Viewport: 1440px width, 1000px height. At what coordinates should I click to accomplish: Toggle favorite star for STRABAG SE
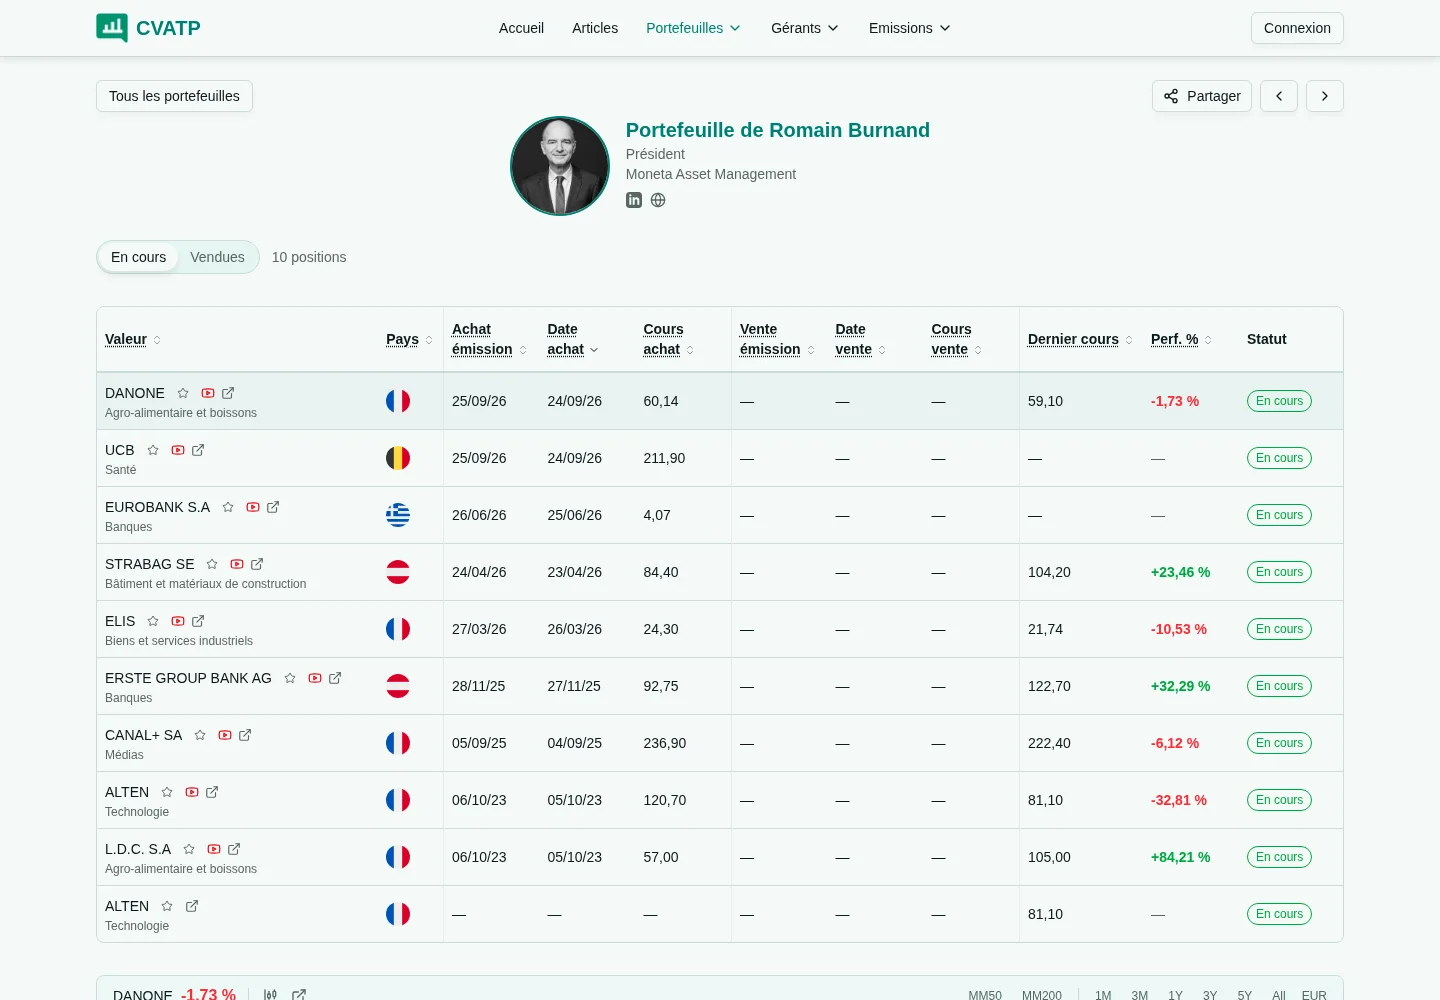(x=212, y=564)
